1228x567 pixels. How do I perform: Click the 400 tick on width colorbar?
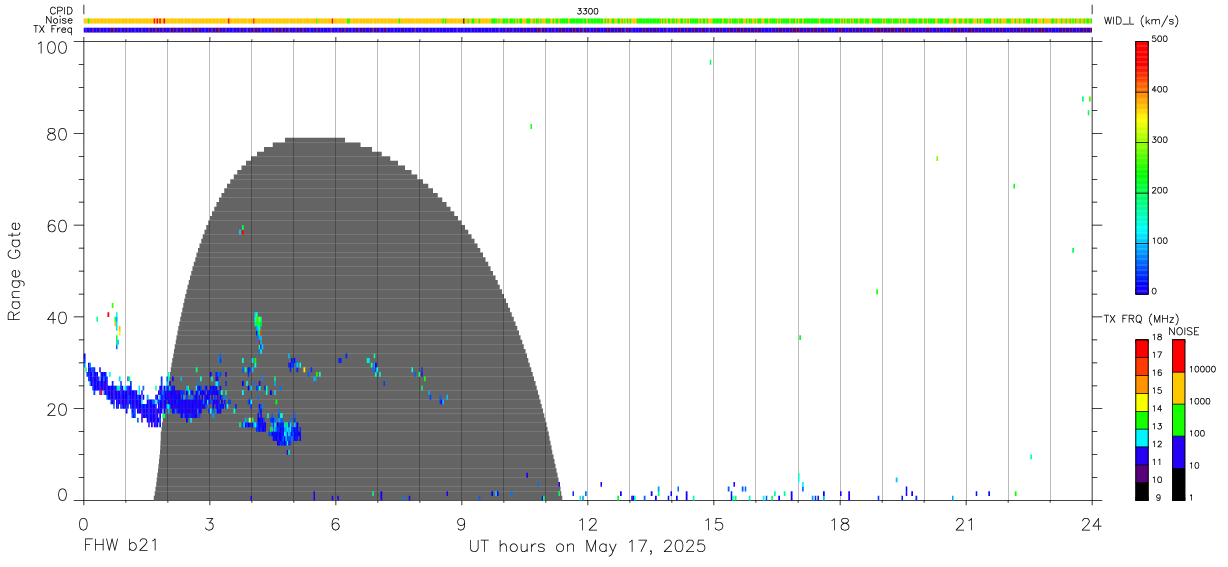pyautogui.click(x=1161, y=90)
